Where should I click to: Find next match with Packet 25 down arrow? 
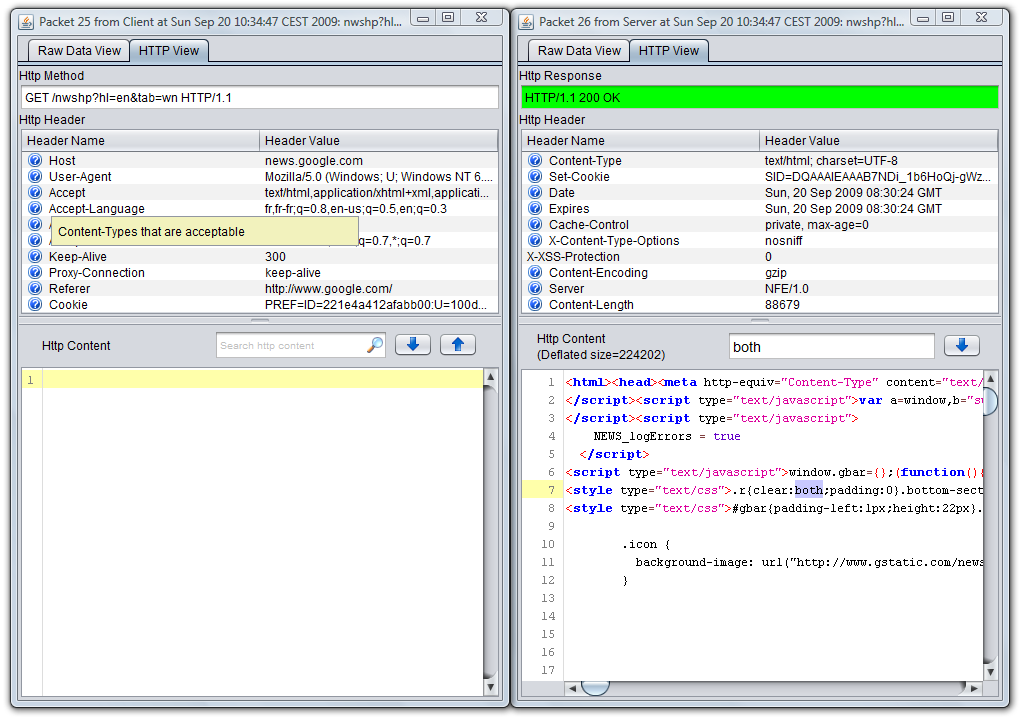tap(413, 345)
